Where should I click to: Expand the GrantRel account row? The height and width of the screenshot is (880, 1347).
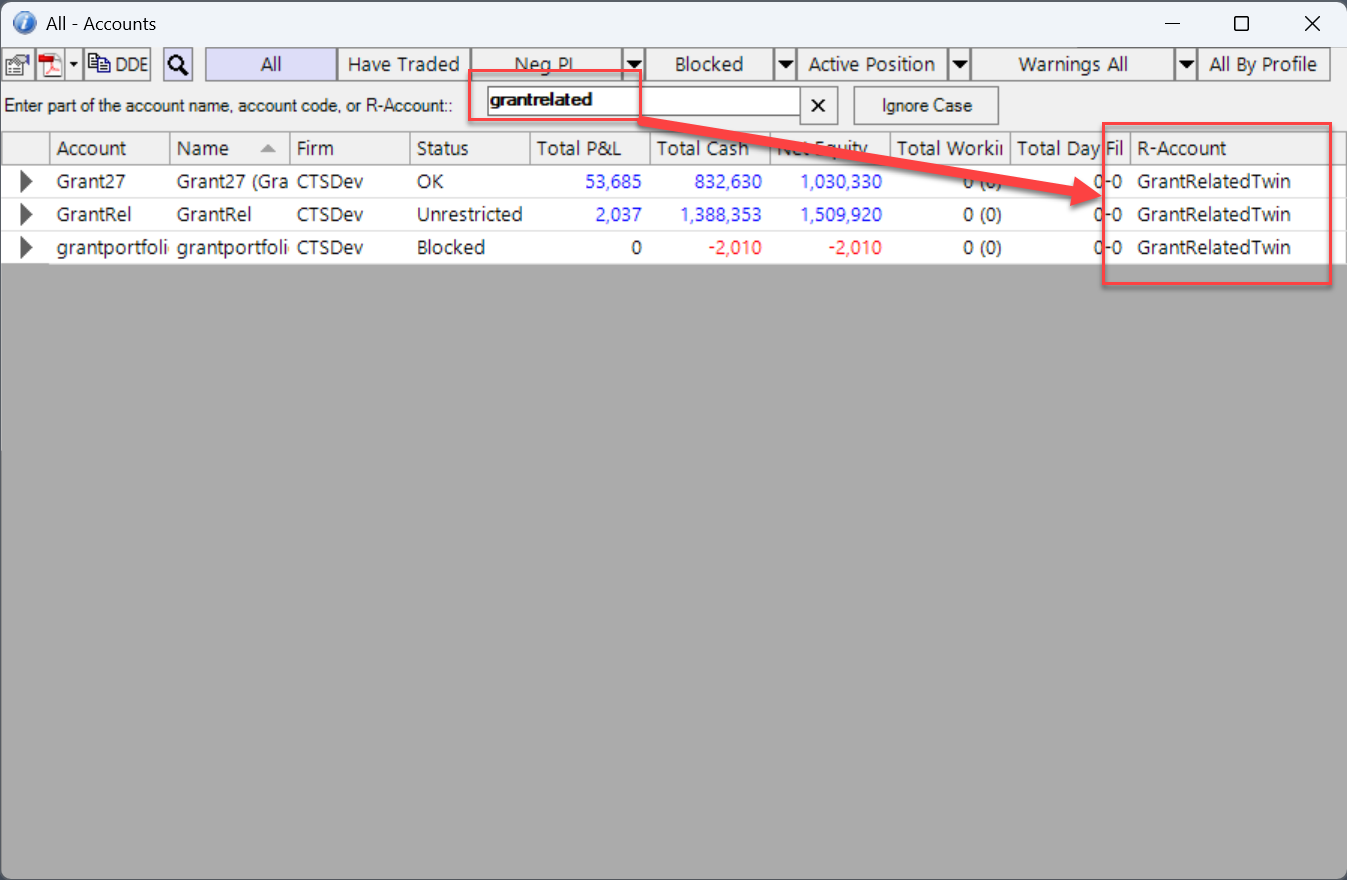coord(26,215)
